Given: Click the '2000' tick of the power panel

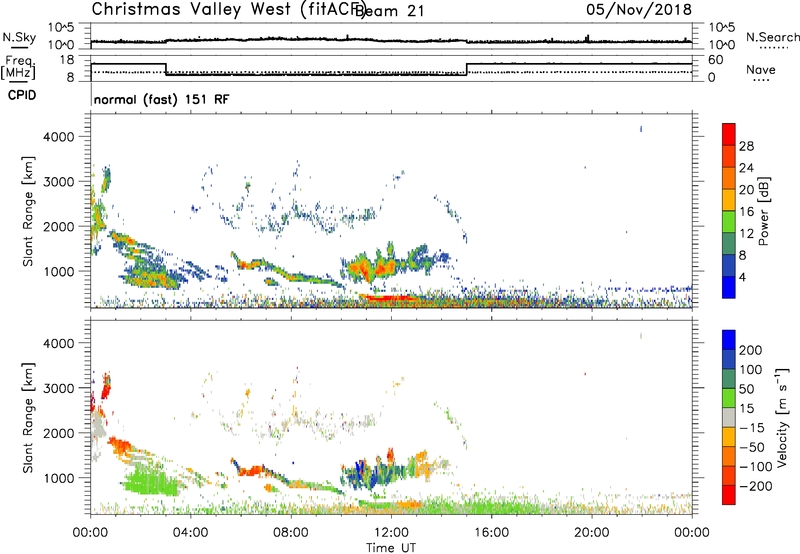Looking at the screenshot, I should coord(58,226).
